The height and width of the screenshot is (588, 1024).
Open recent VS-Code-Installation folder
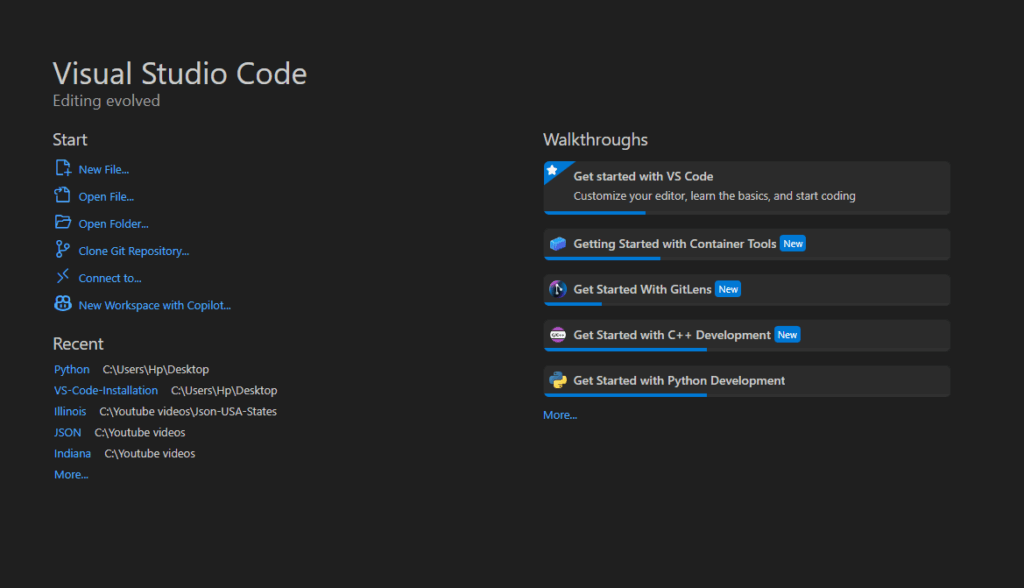(106, 391)
